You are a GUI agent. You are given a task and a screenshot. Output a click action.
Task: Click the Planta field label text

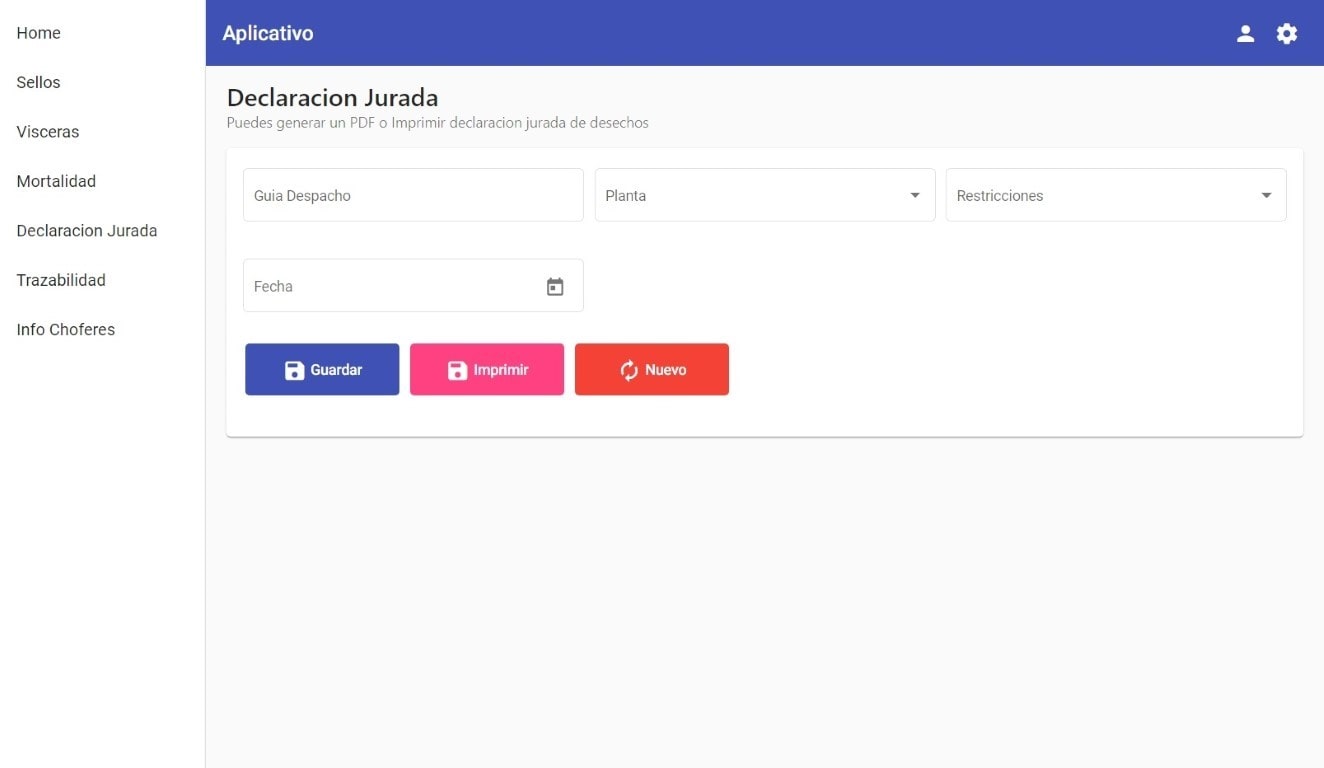[626, 196]
